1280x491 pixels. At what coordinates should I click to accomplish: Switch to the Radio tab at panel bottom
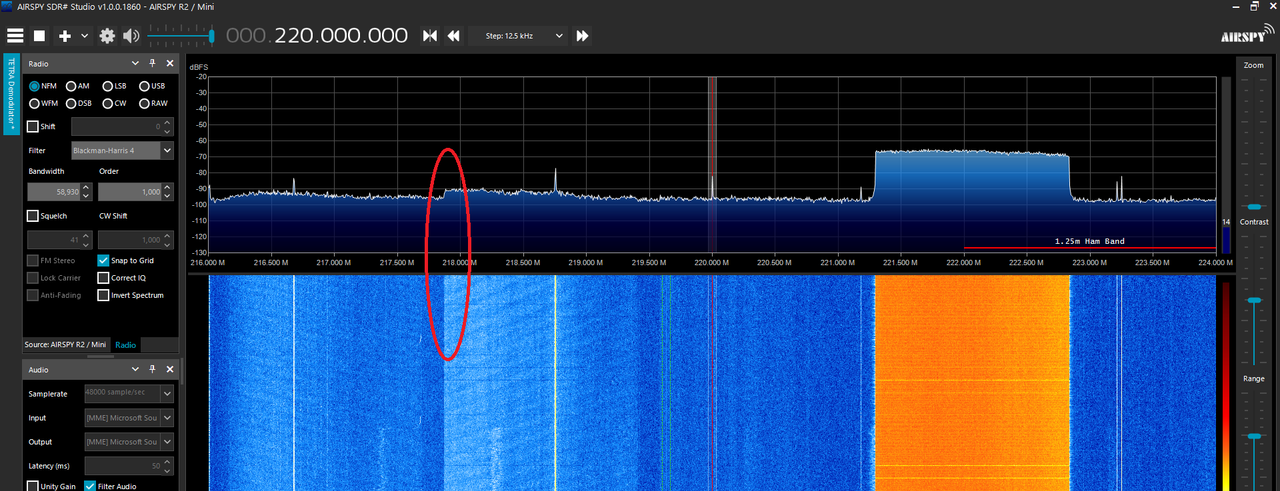click(x=125, y=345)
